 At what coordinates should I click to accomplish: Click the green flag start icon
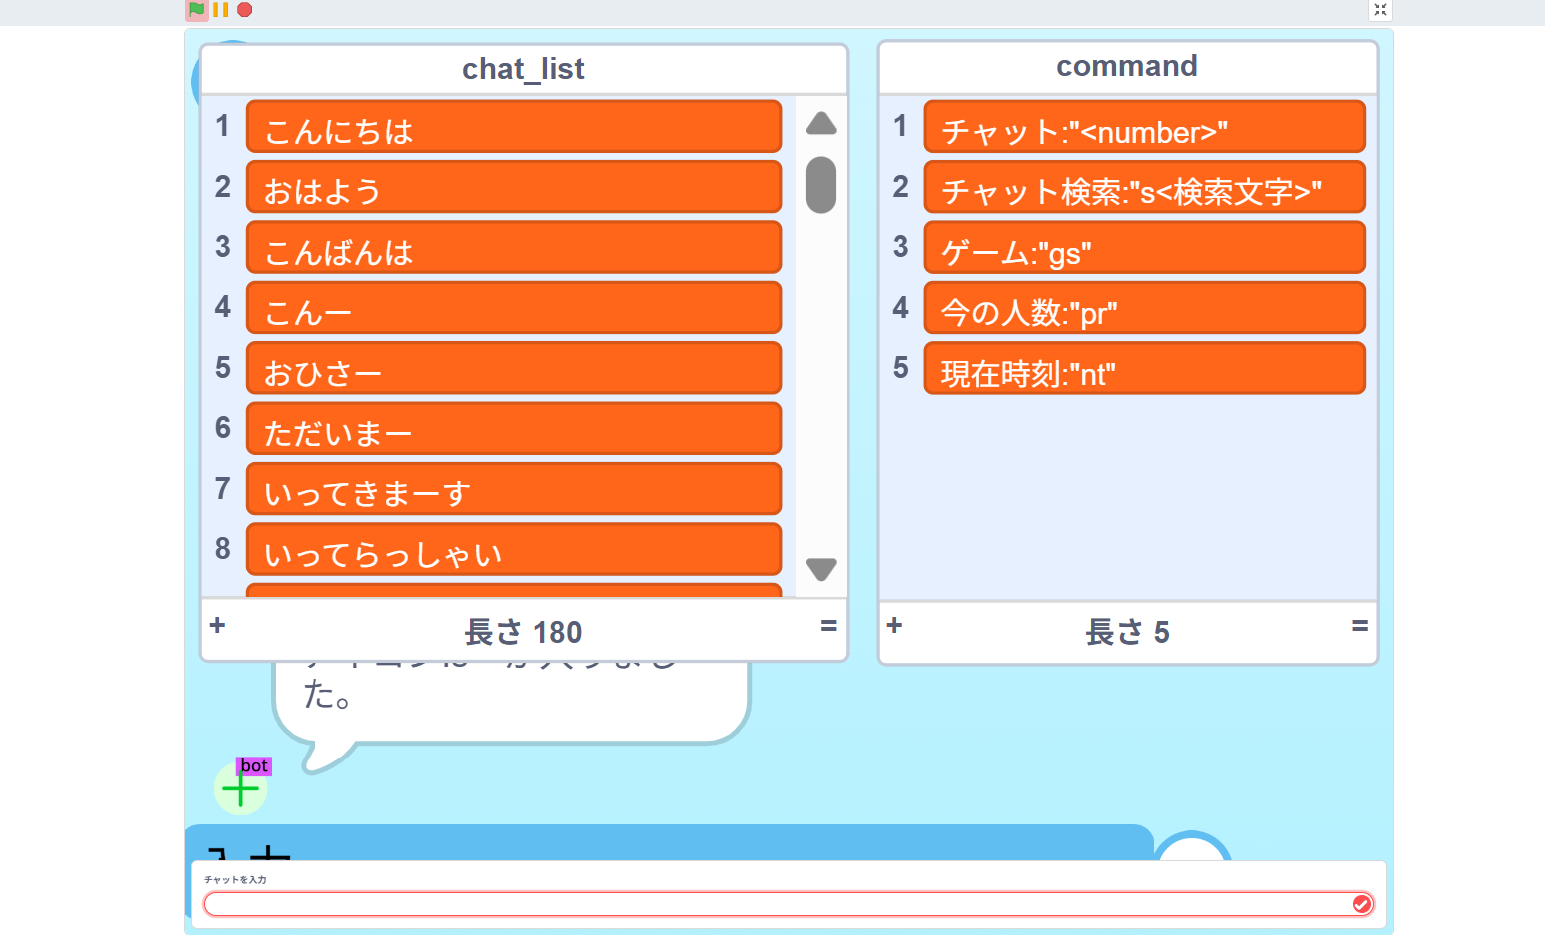coord(197,10)
